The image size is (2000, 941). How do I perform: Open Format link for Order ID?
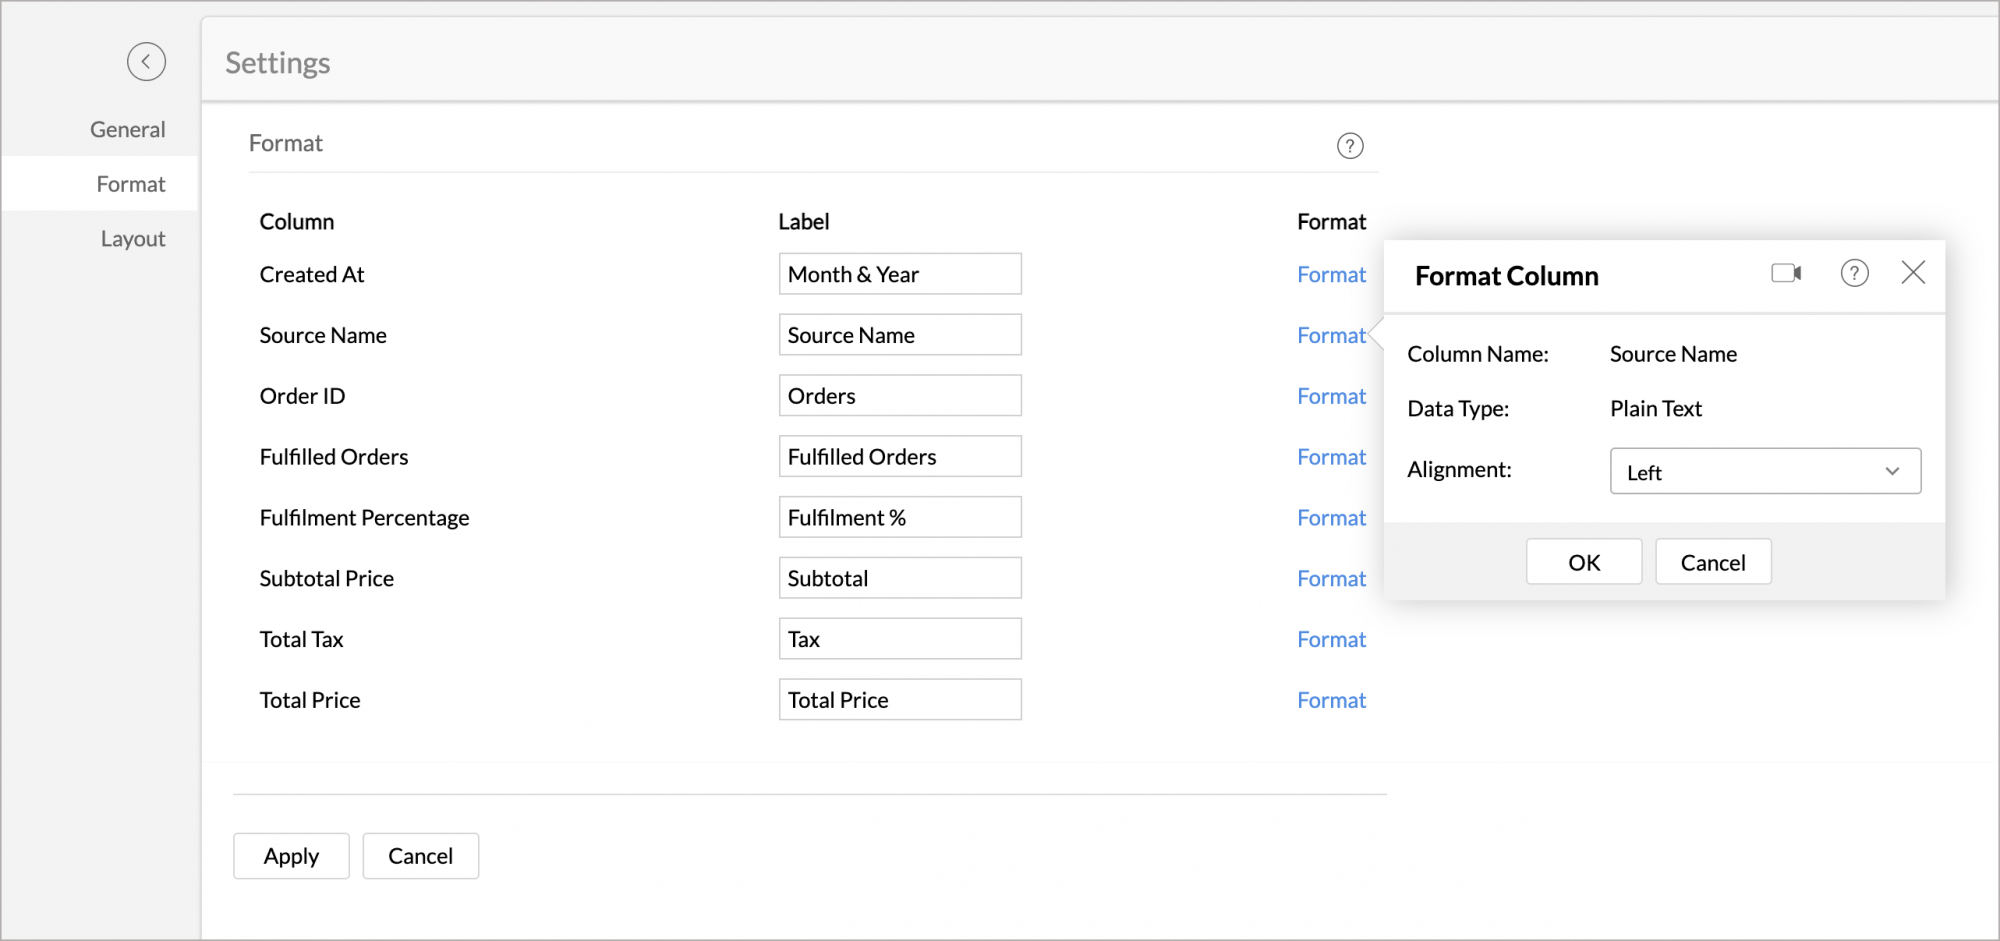point(1331,397)
